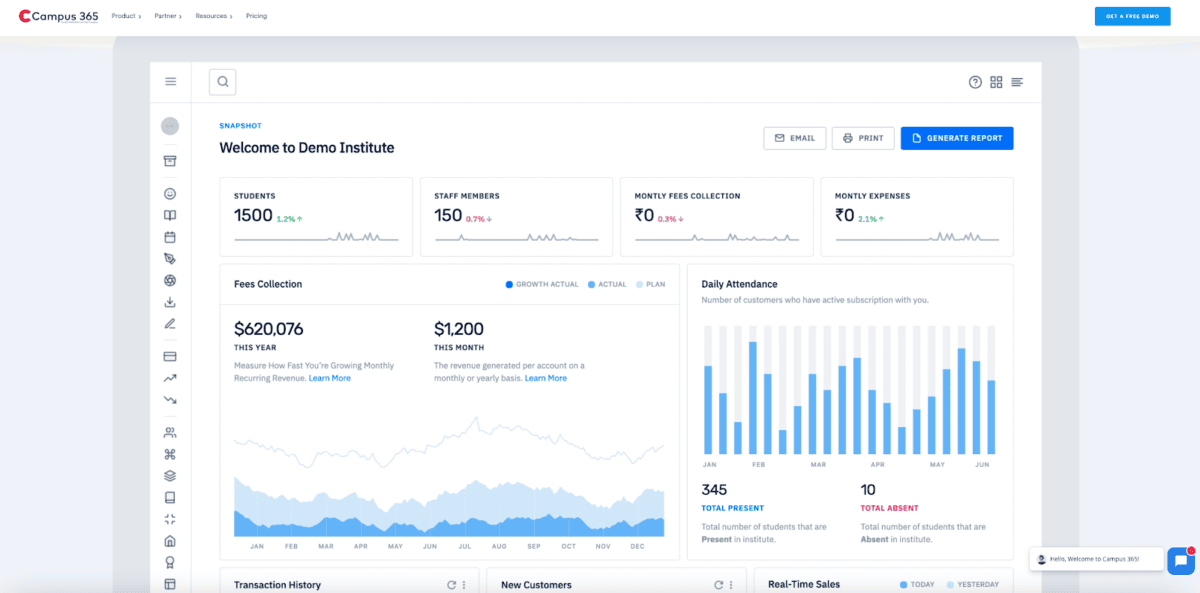Open the users group sidebar icon
1200x593 pixels.
coord(170,433)
